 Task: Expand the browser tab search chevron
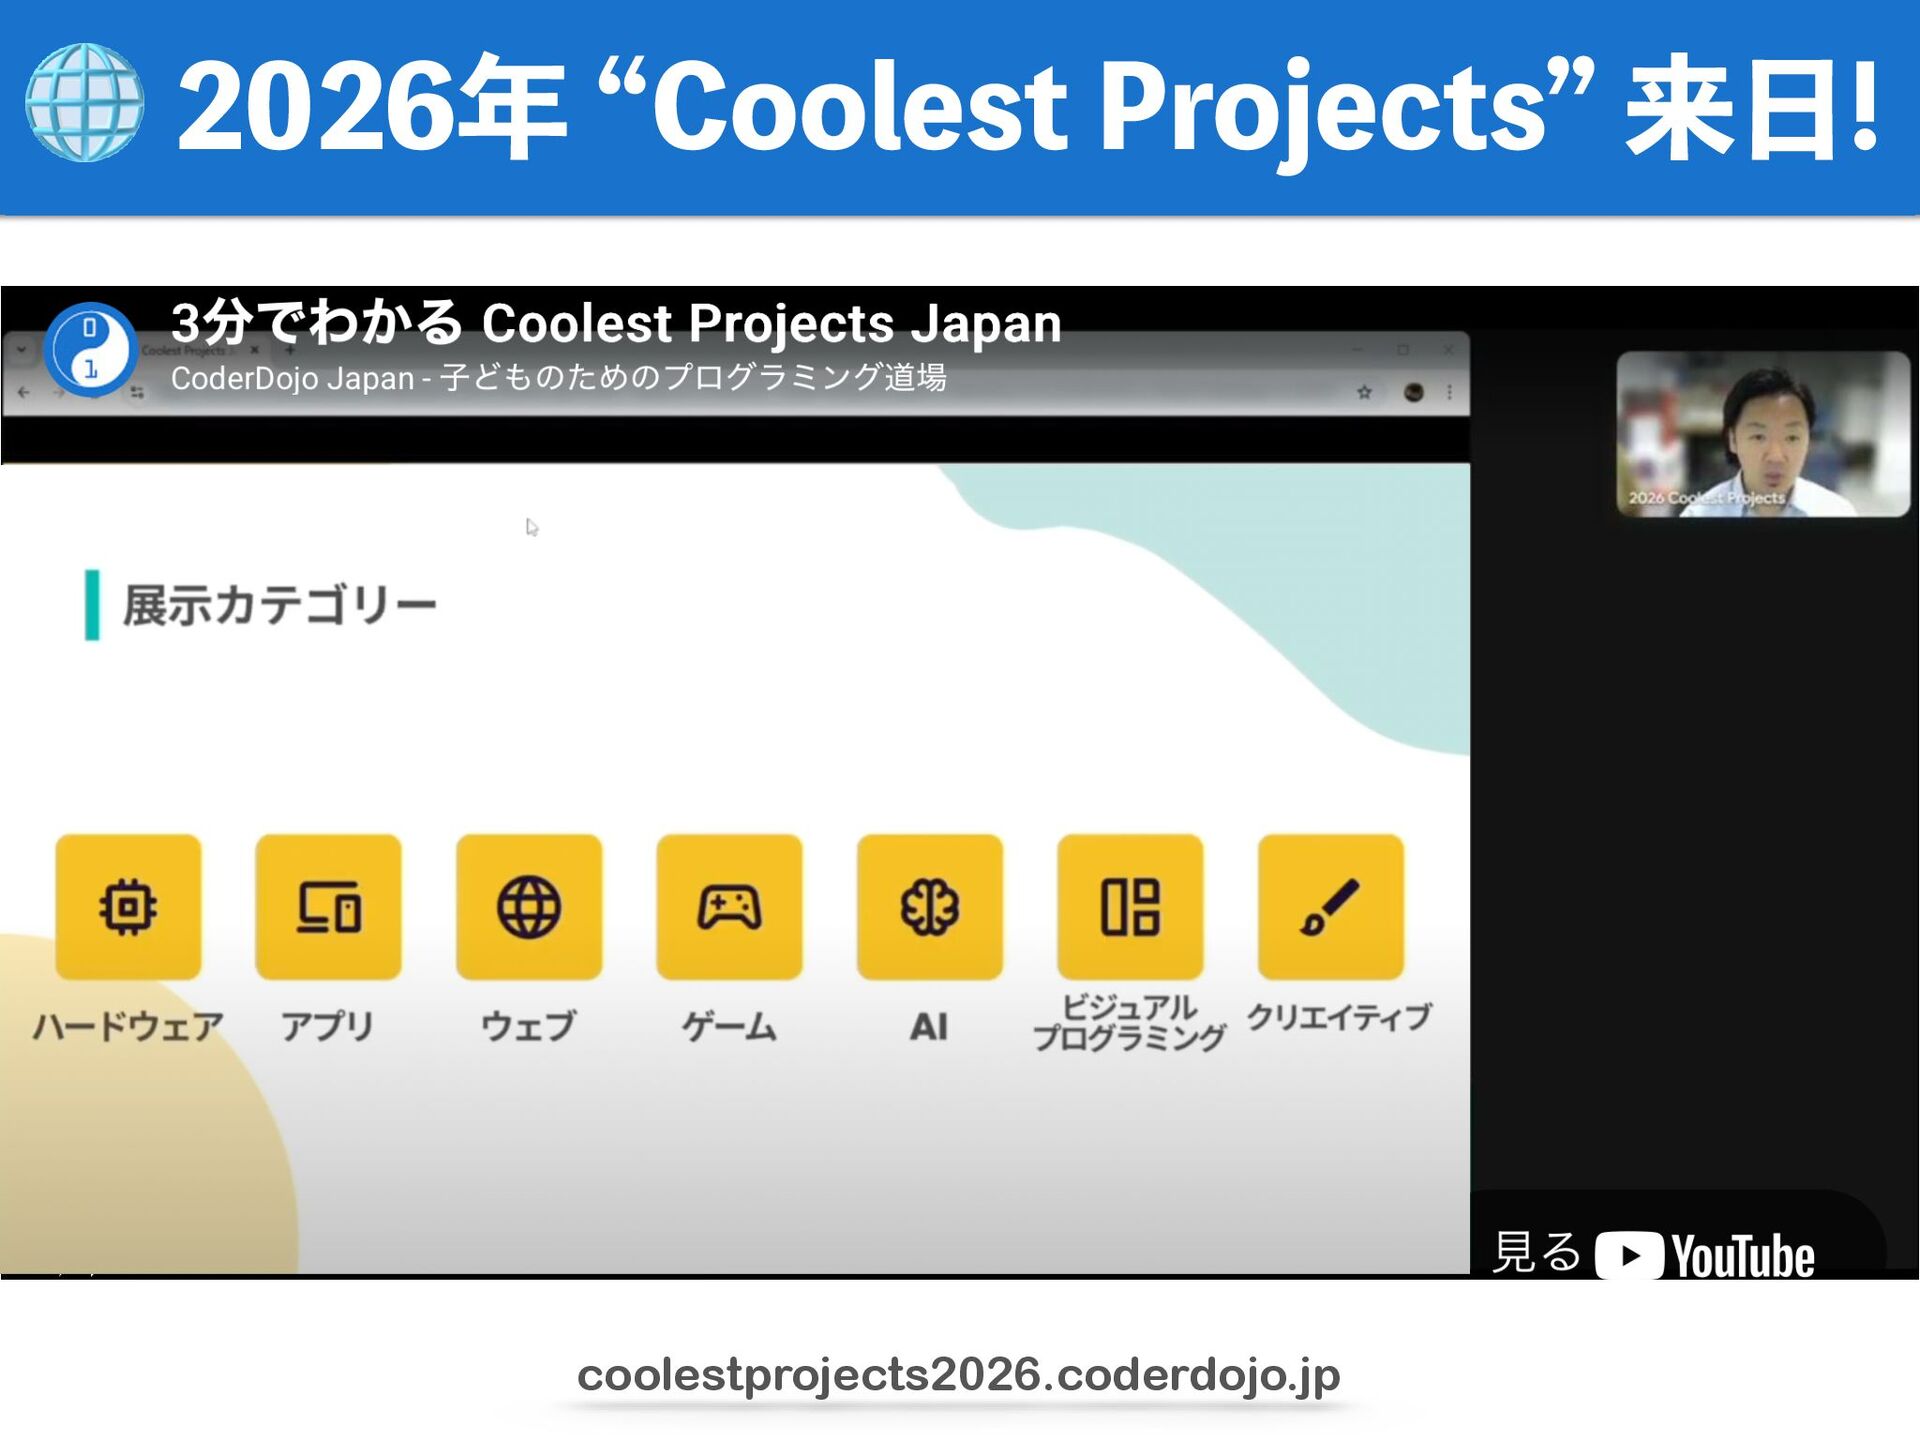tap(22, 350)
